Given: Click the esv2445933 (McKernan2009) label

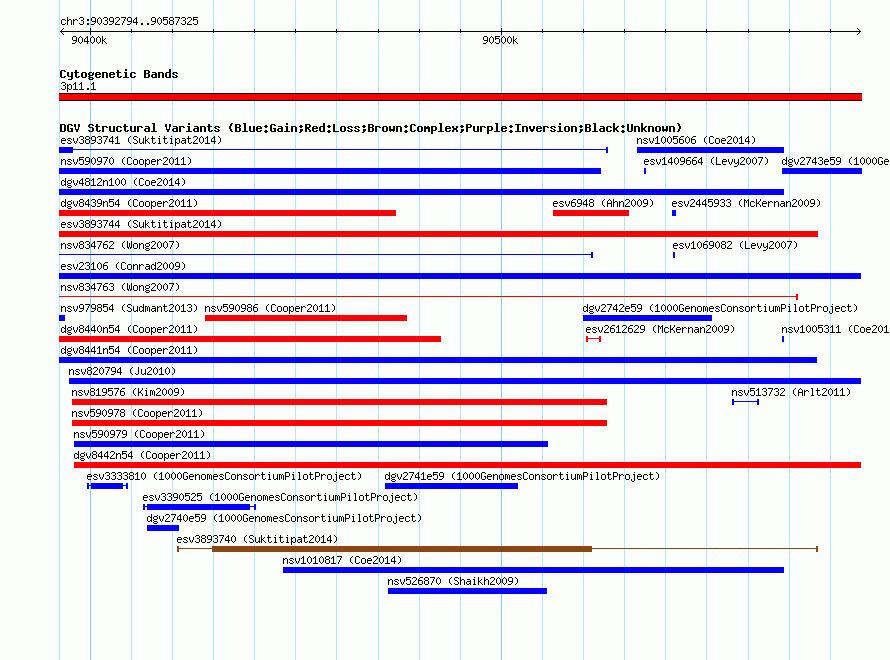Looking at the screenshot, I should [746, 203].
